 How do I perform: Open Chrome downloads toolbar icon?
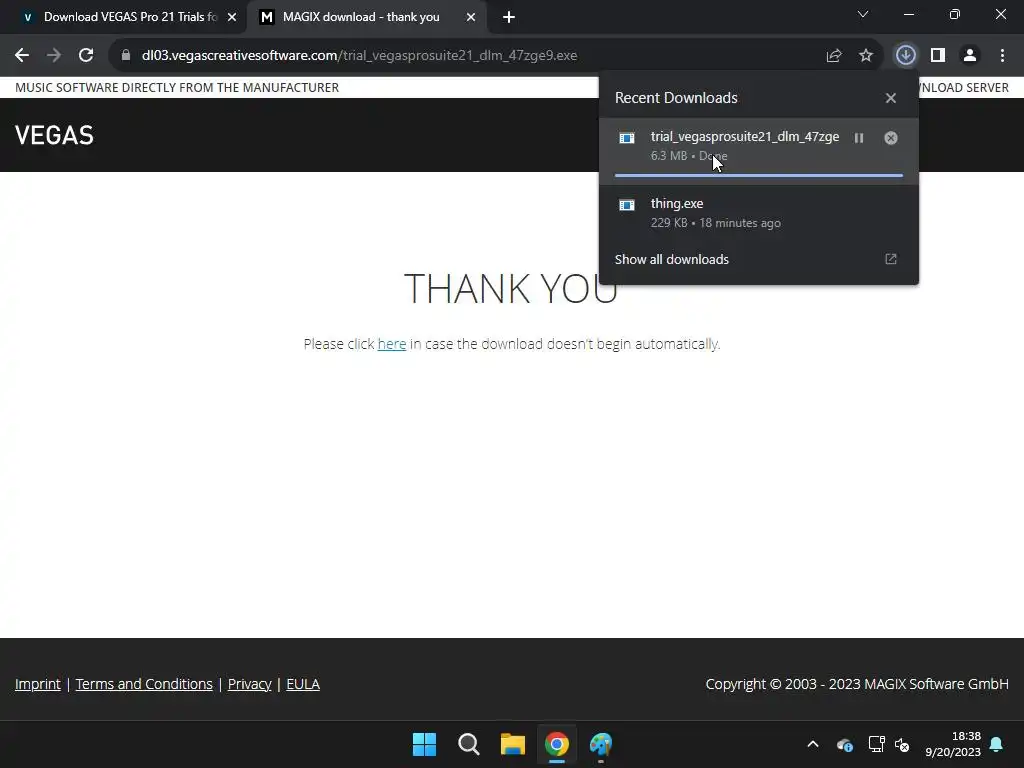pyautogui.click(x=905, y=56)
